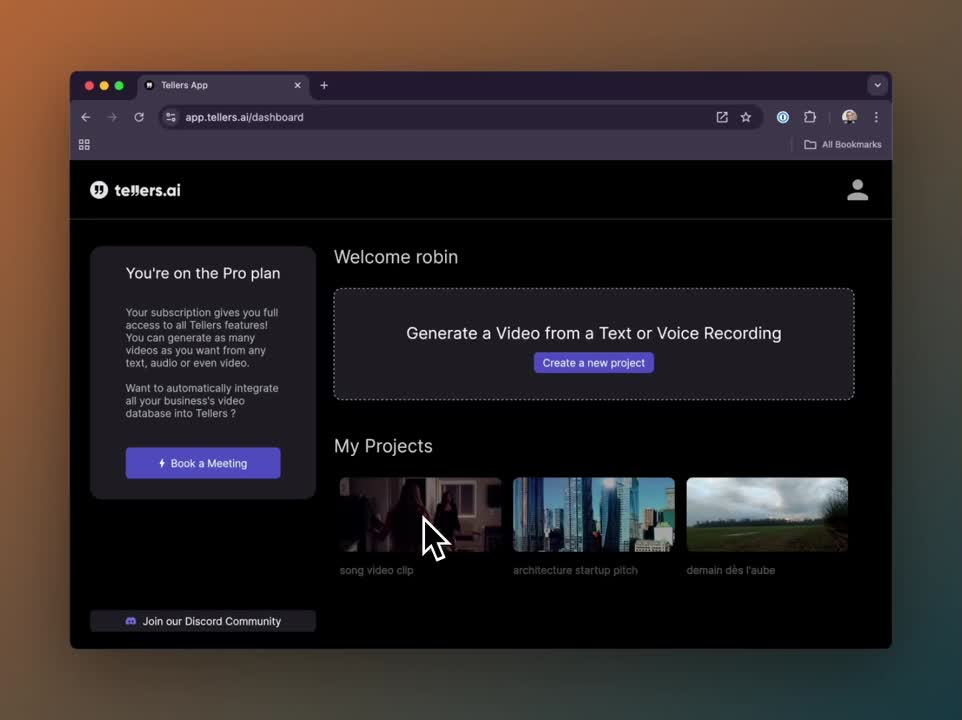The height and width of the screenshot is (720, 962).
Task: View site information icon in address bar
Action: (x=171, y=117)
